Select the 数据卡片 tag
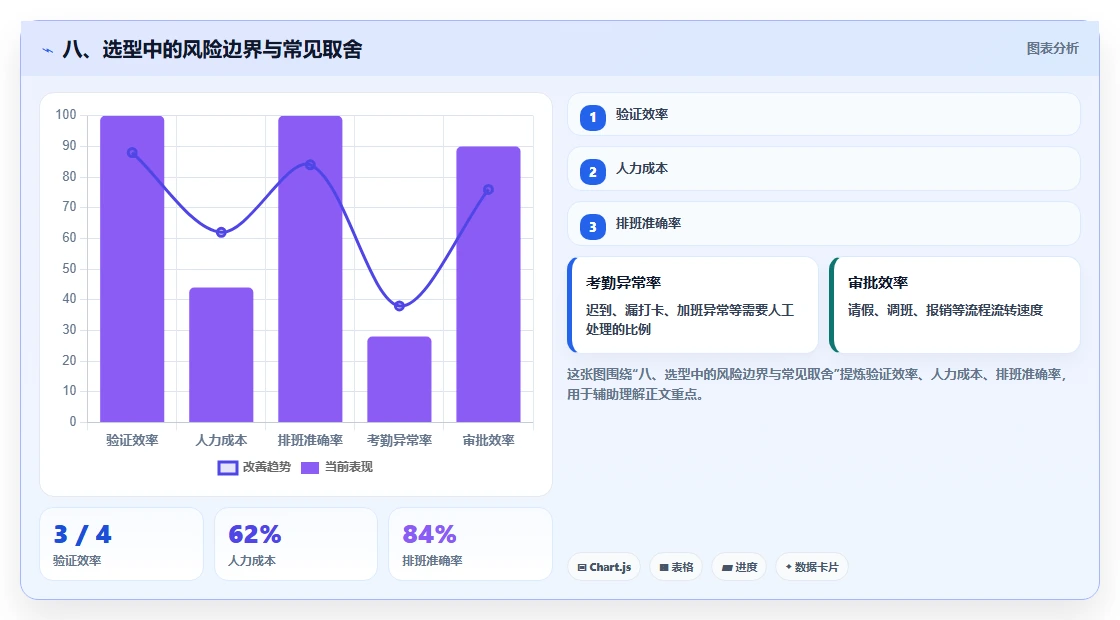Screen dimensions: 1120x620 [x=811, y=567]
